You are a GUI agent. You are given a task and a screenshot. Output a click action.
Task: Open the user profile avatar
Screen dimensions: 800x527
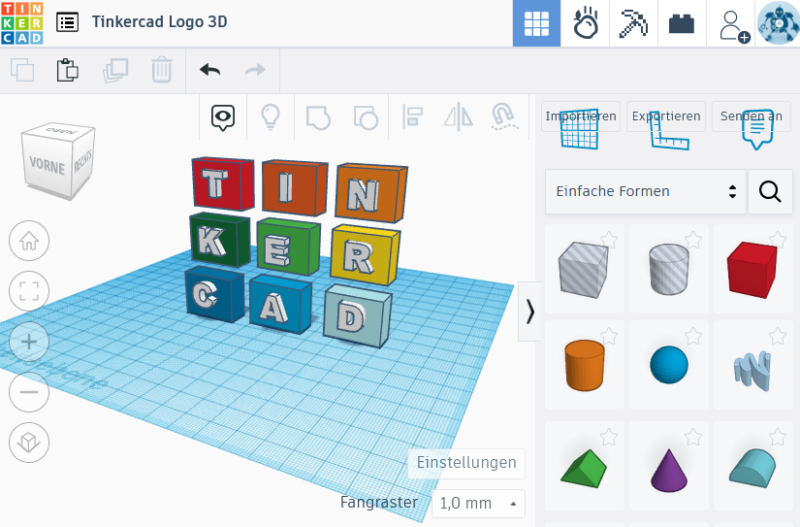(x=778, y=23)
